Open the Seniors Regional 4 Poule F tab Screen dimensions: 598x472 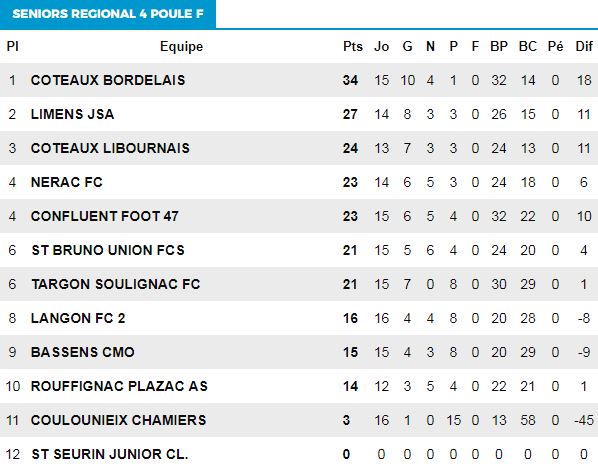108,14
